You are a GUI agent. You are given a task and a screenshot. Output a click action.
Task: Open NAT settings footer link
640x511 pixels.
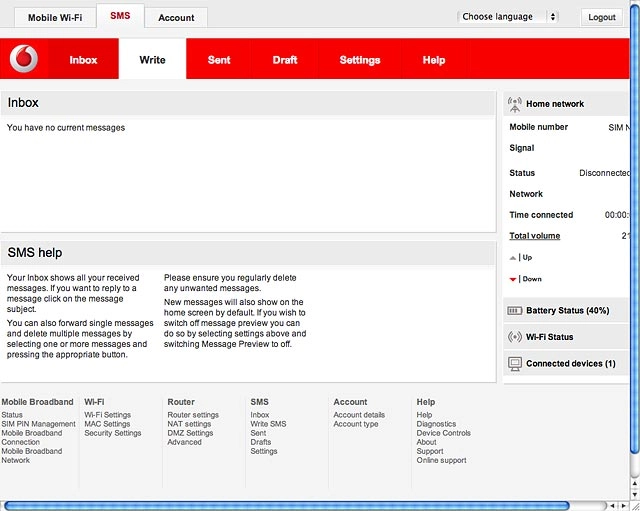click(189, 424)
